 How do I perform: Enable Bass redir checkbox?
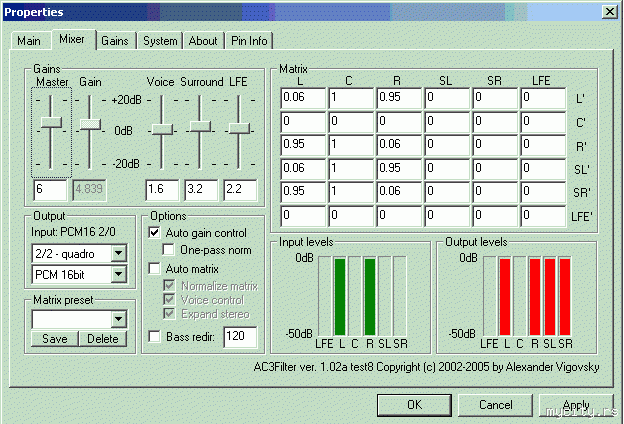pyautogui.click(x=154, y=336)
